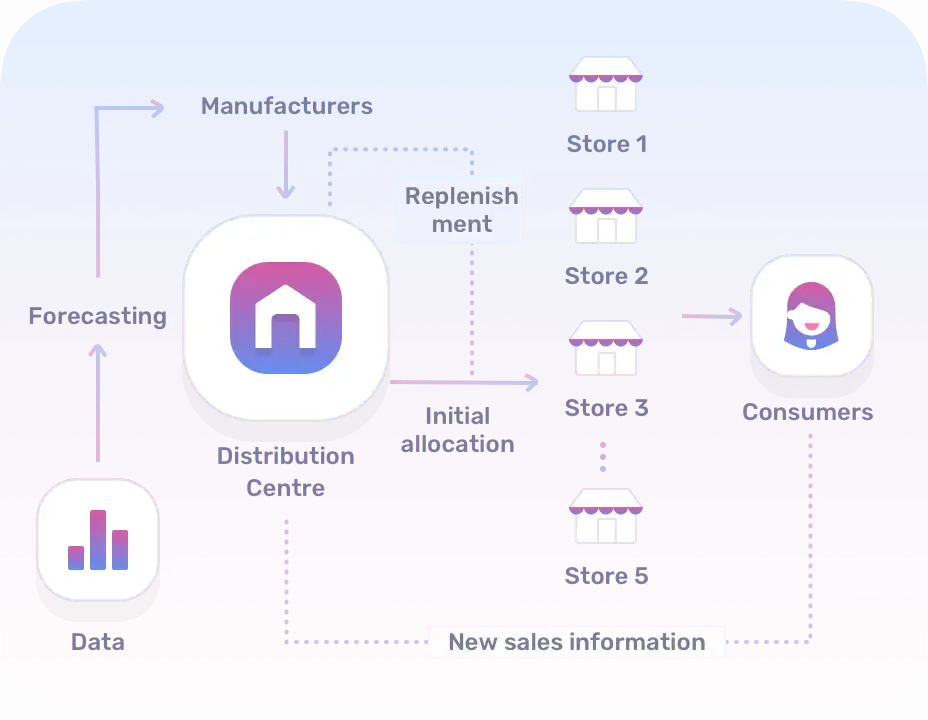Click the Store 5 text label
Screen dimensions: 928x720
click(x=606, y=576)
